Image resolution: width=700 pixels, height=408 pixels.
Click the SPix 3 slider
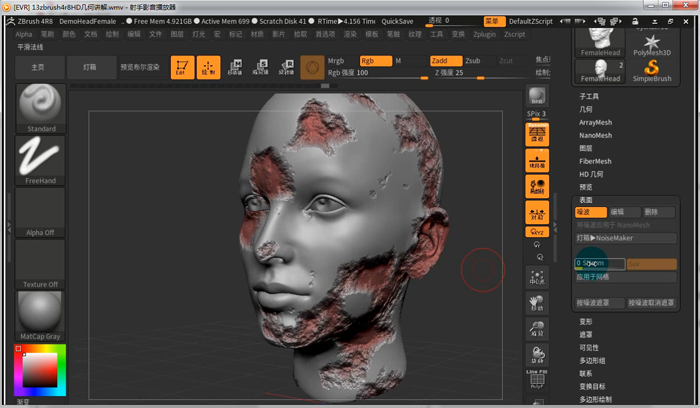coord(537,115)
